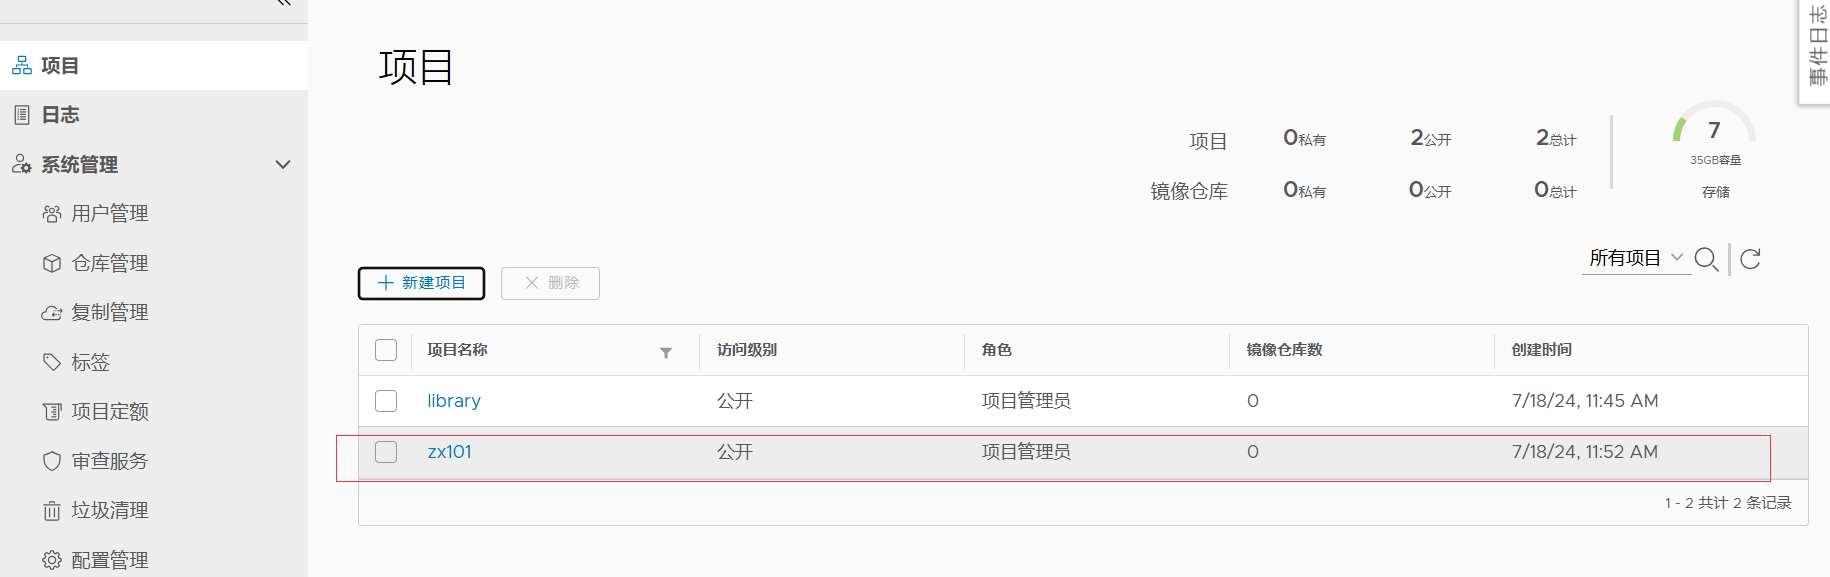
Task: Check the zx101 project checkbox
Action: (x=386, y=452)
